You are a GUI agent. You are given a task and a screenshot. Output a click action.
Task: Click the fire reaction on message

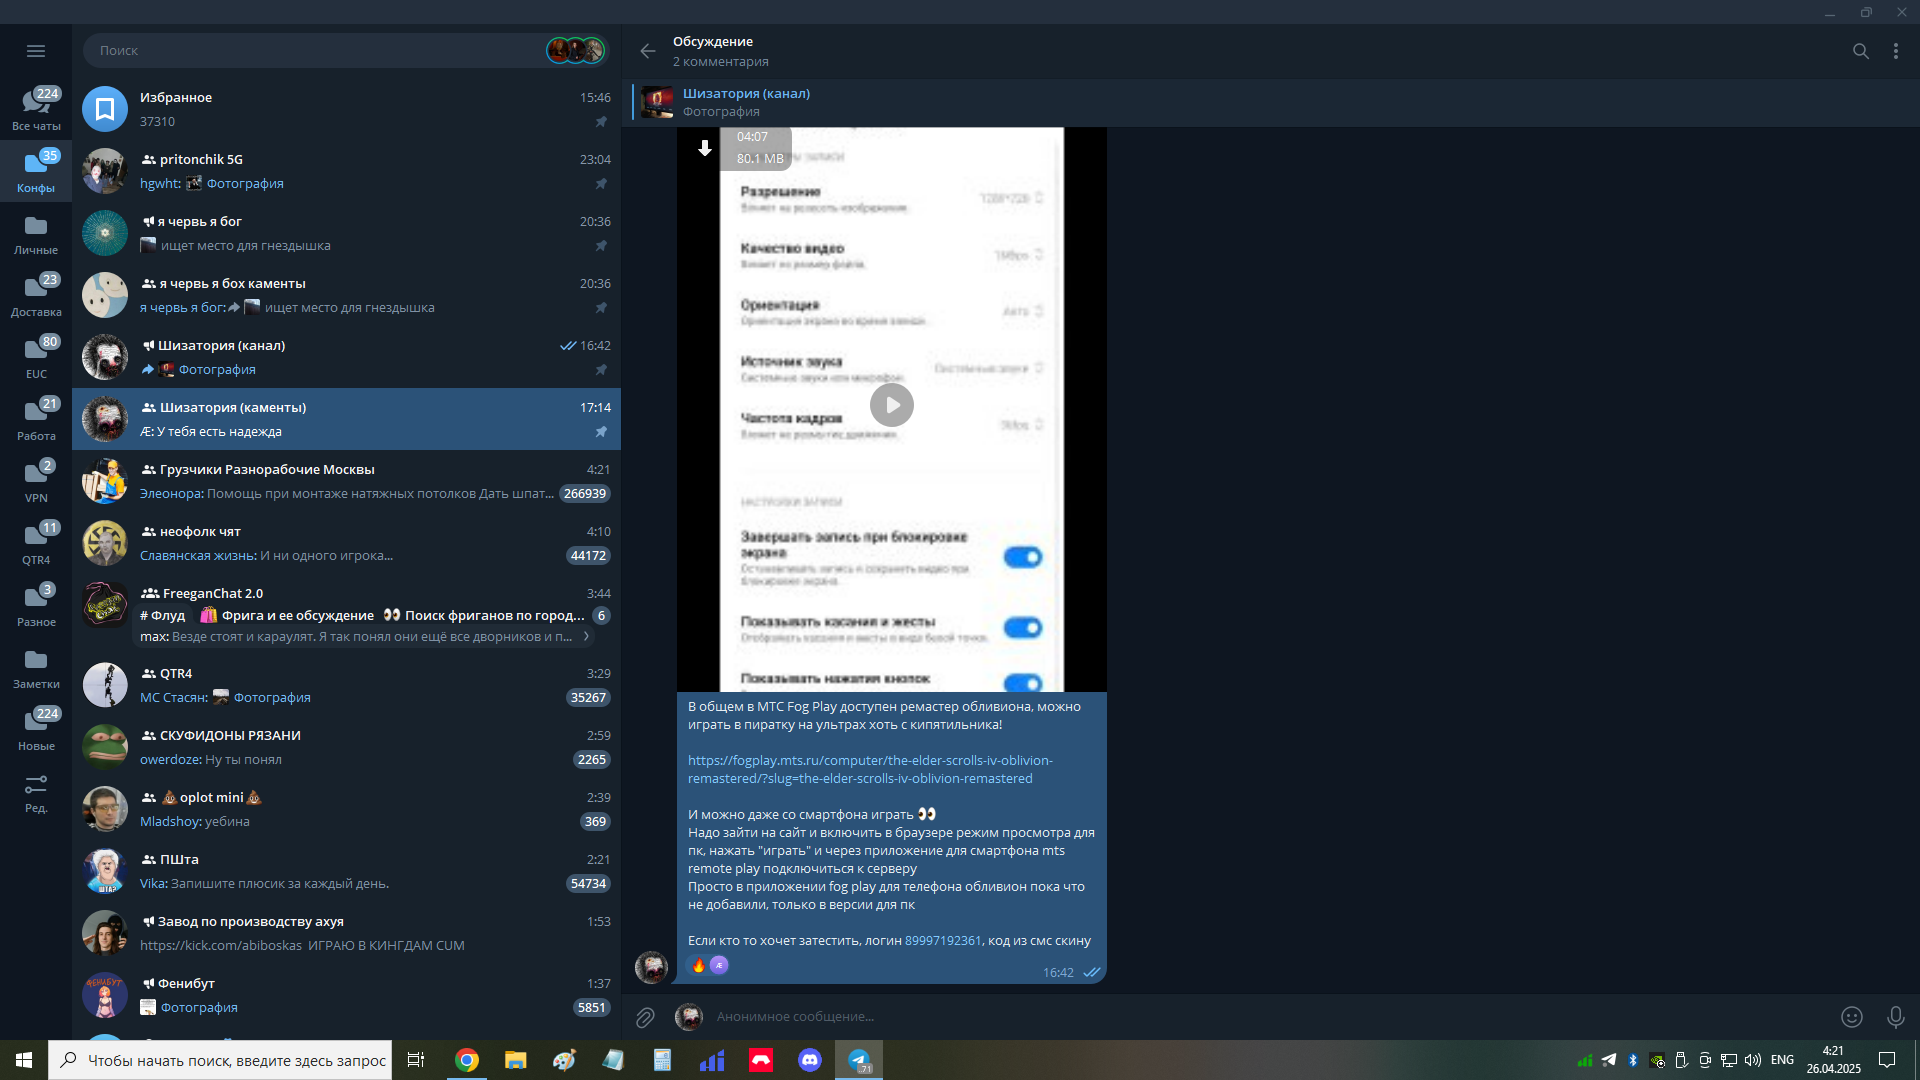(x=699, y=965)
